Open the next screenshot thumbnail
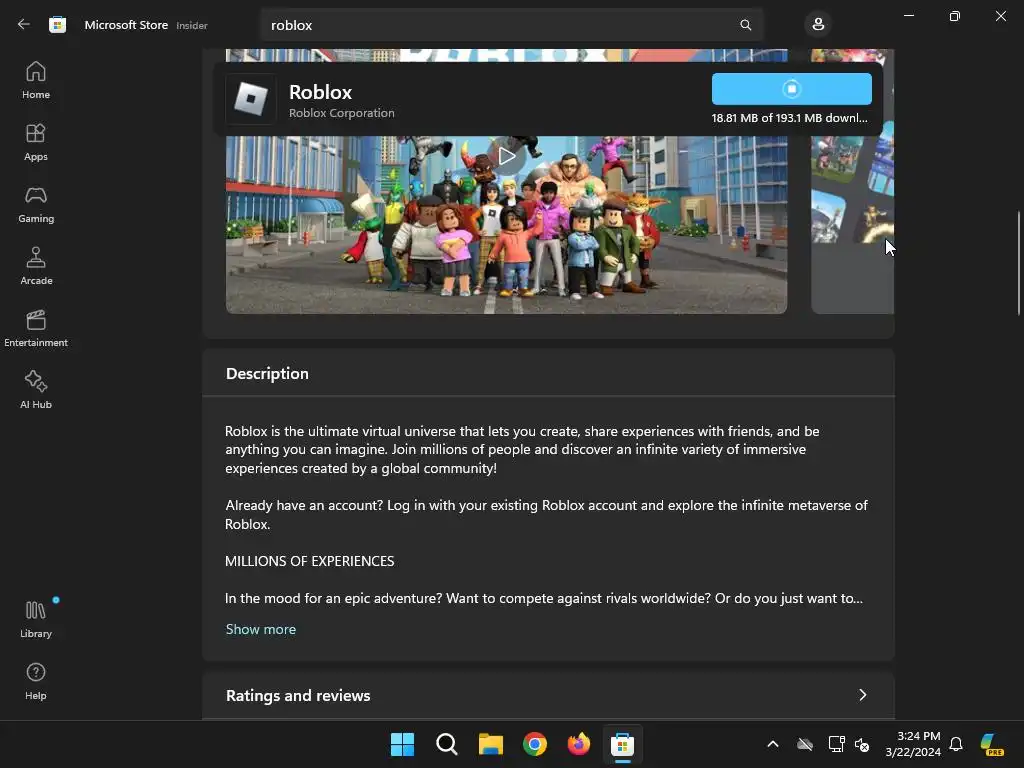Screen dimensions: 1024x768 tap(852, 182)
